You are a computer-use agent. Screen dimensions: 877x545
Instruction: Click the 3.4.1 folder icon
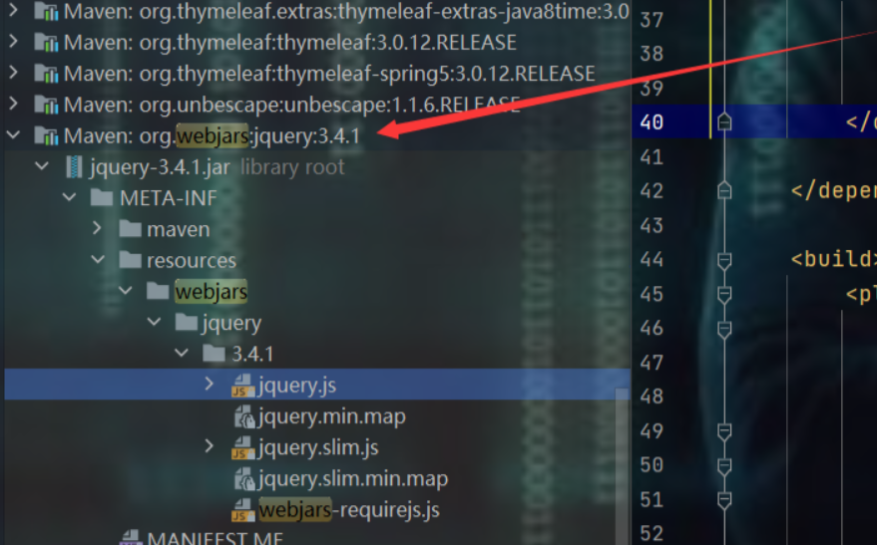(x=214, y=353)
